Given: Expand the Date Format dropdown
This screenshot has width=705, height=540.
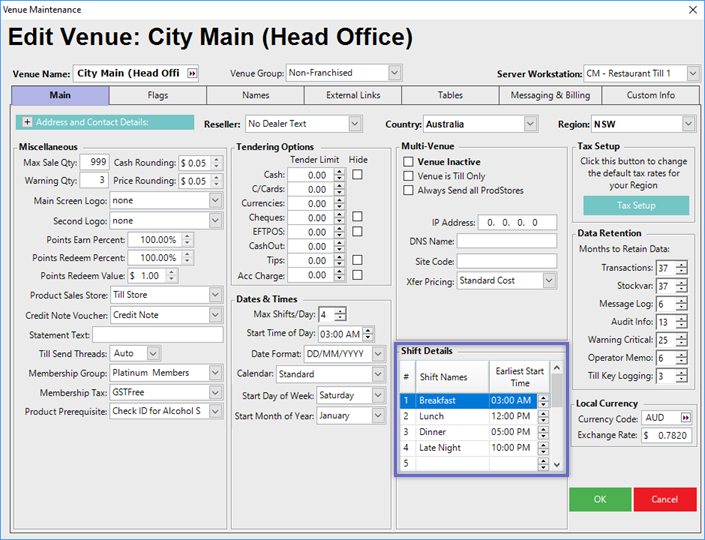Looking at the screenshot, I should (x=378, y=354).
